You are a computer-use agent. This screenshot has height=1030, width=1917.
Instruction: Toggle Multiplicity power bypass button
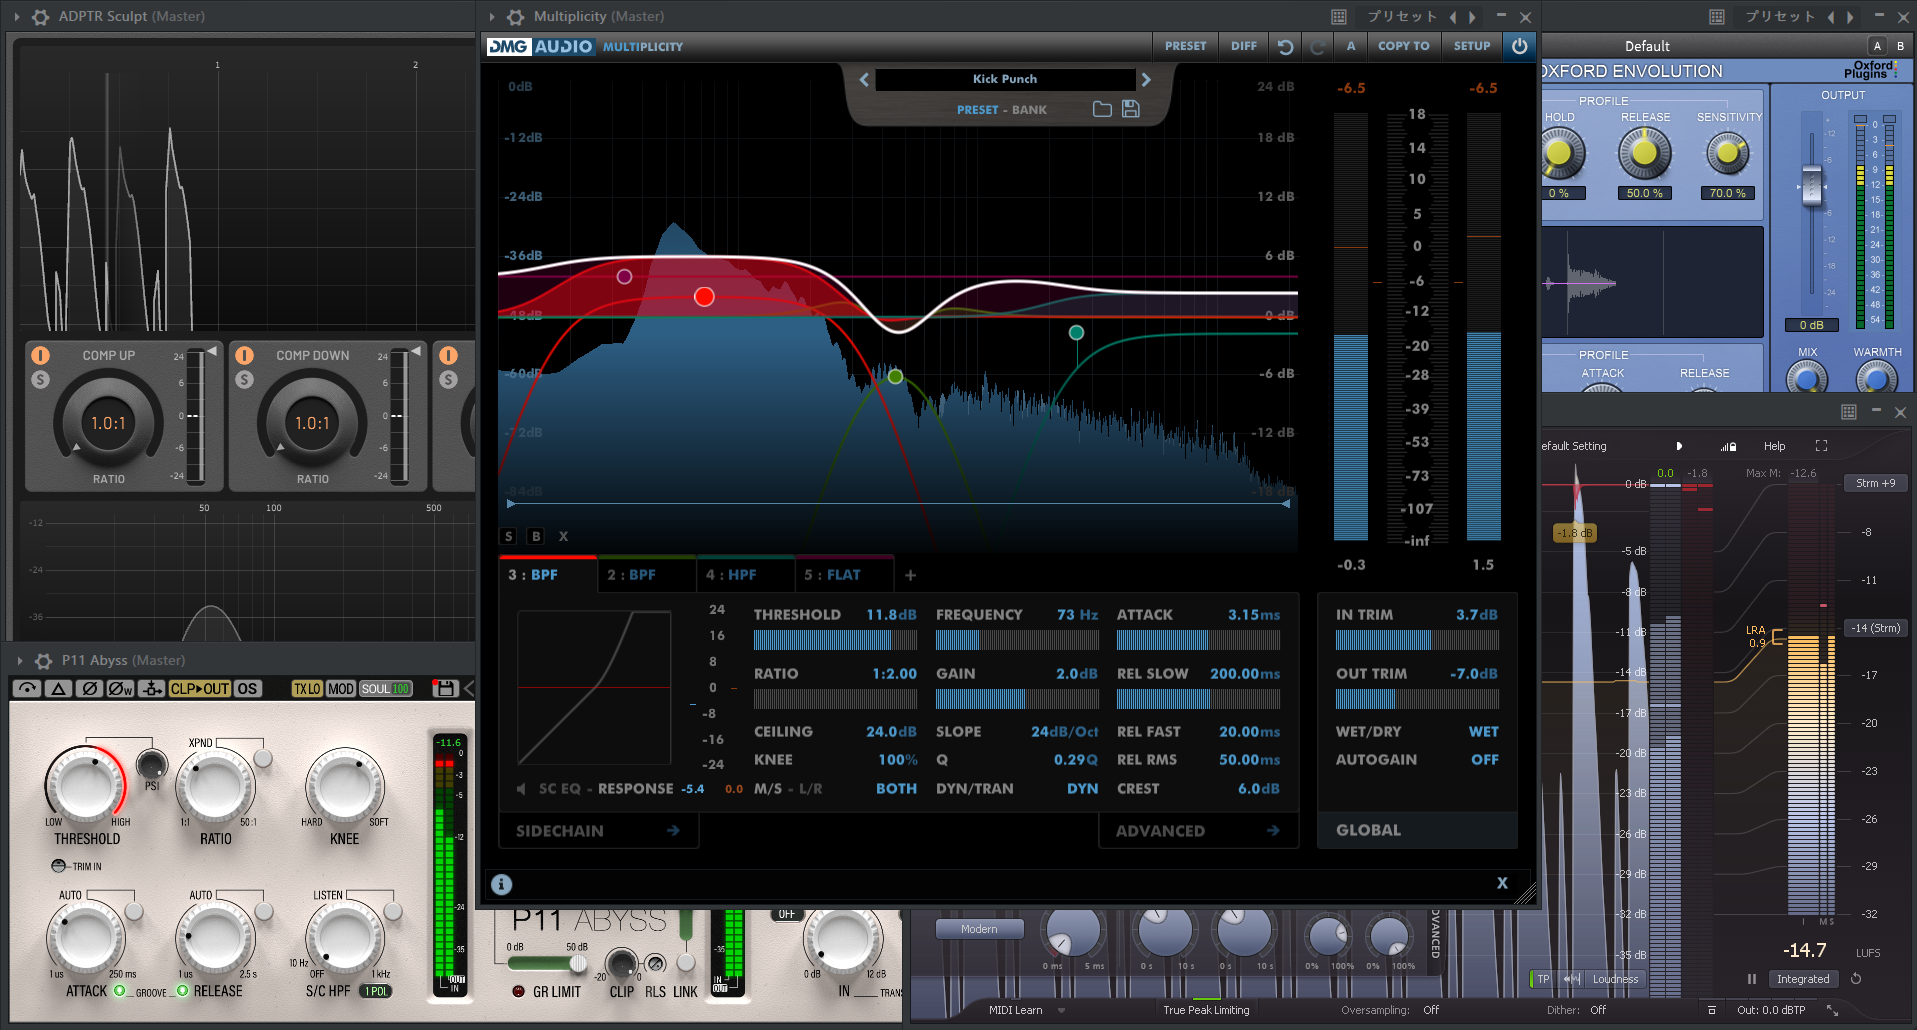(1519, 46)
